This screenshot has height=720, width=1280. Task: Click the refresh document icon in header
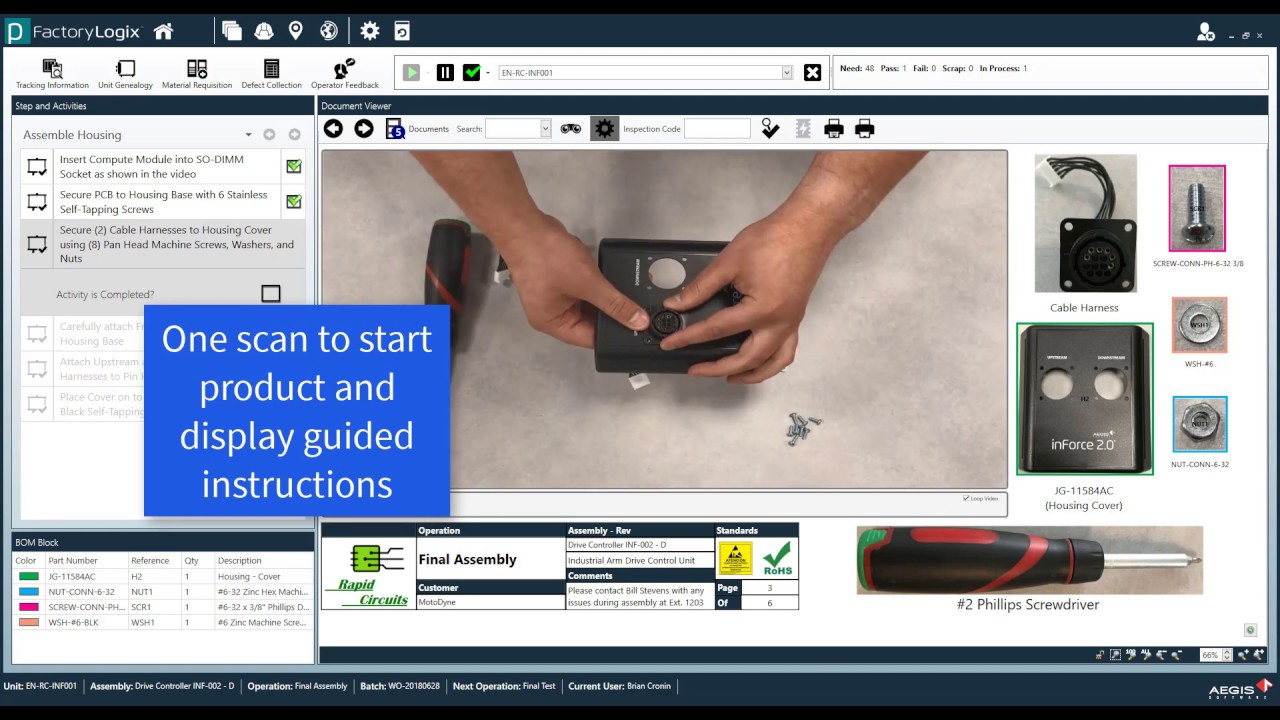coord(402,31)
